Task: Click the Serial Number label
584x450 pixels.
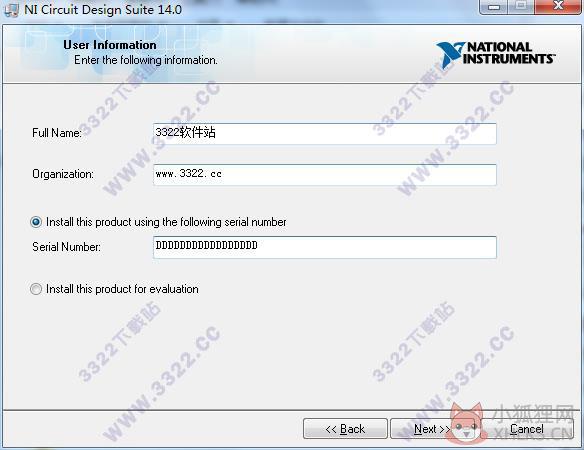Action: tap(66, 247)
